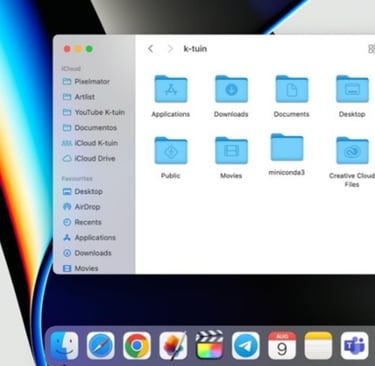The width and height of the screenshot is (375, 366).
Task: Switch to icon grid view button
Action: (371, 49)
